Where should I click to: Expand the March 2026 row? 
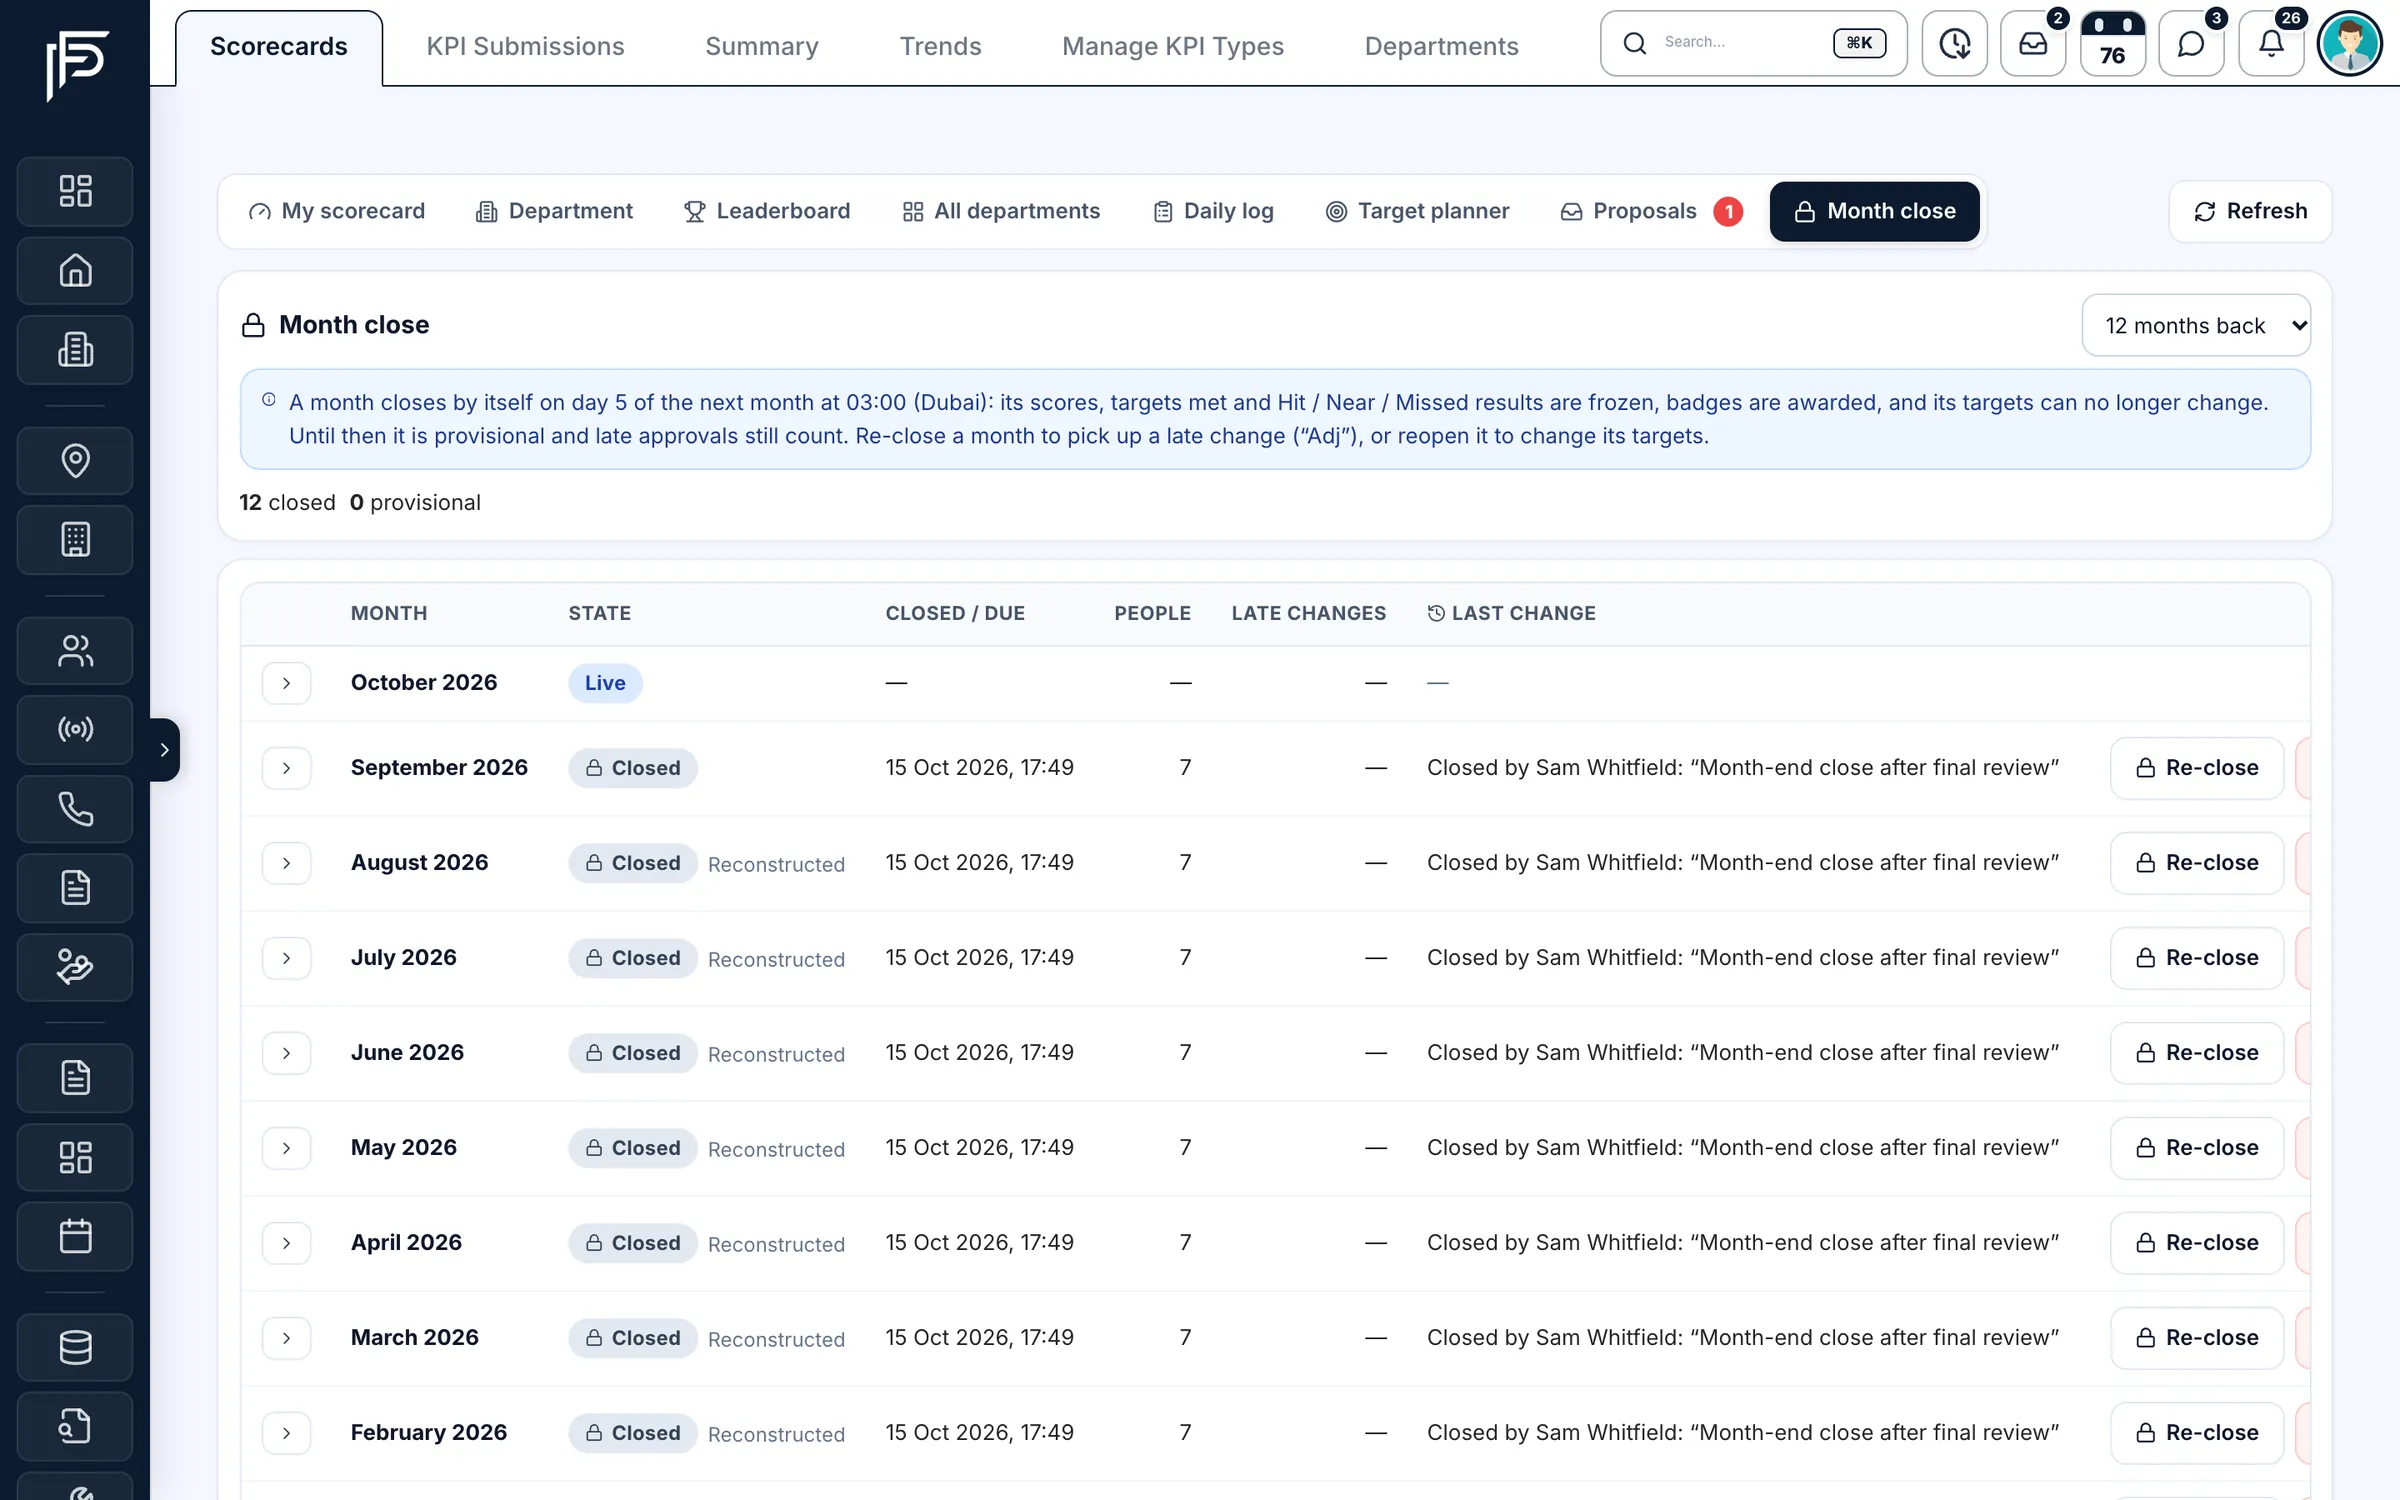(286, 1338)
